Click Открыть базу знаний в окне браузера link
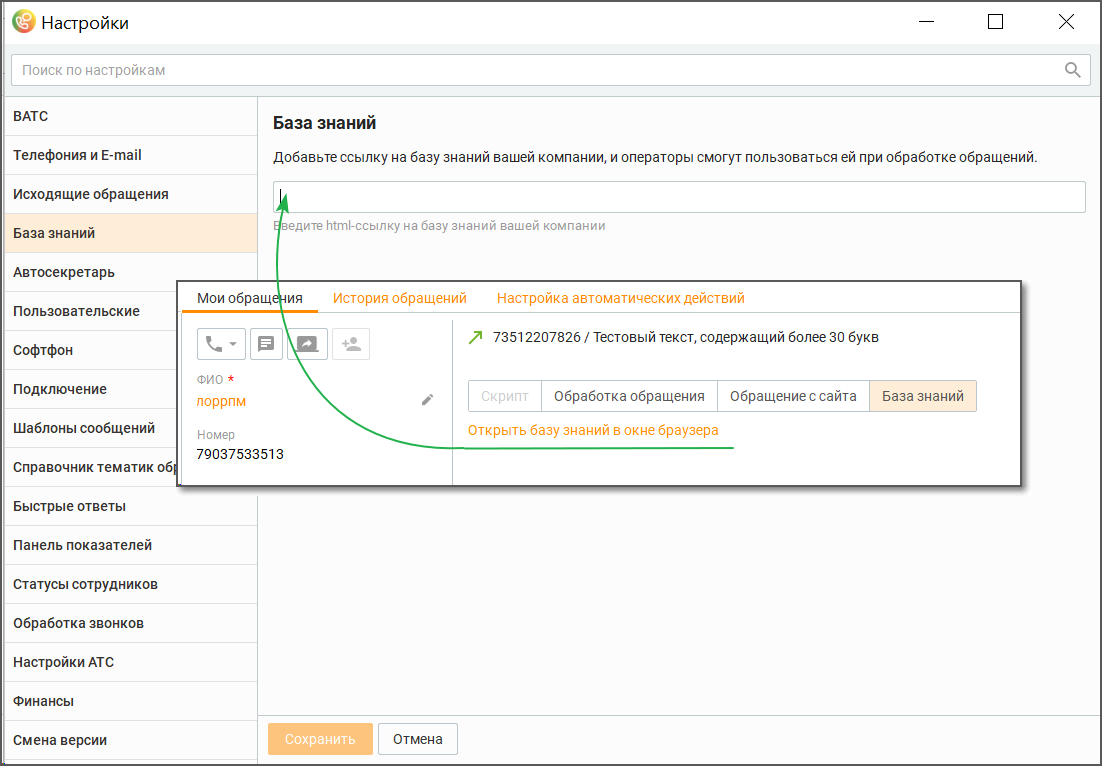 click(x=593, y=430)
